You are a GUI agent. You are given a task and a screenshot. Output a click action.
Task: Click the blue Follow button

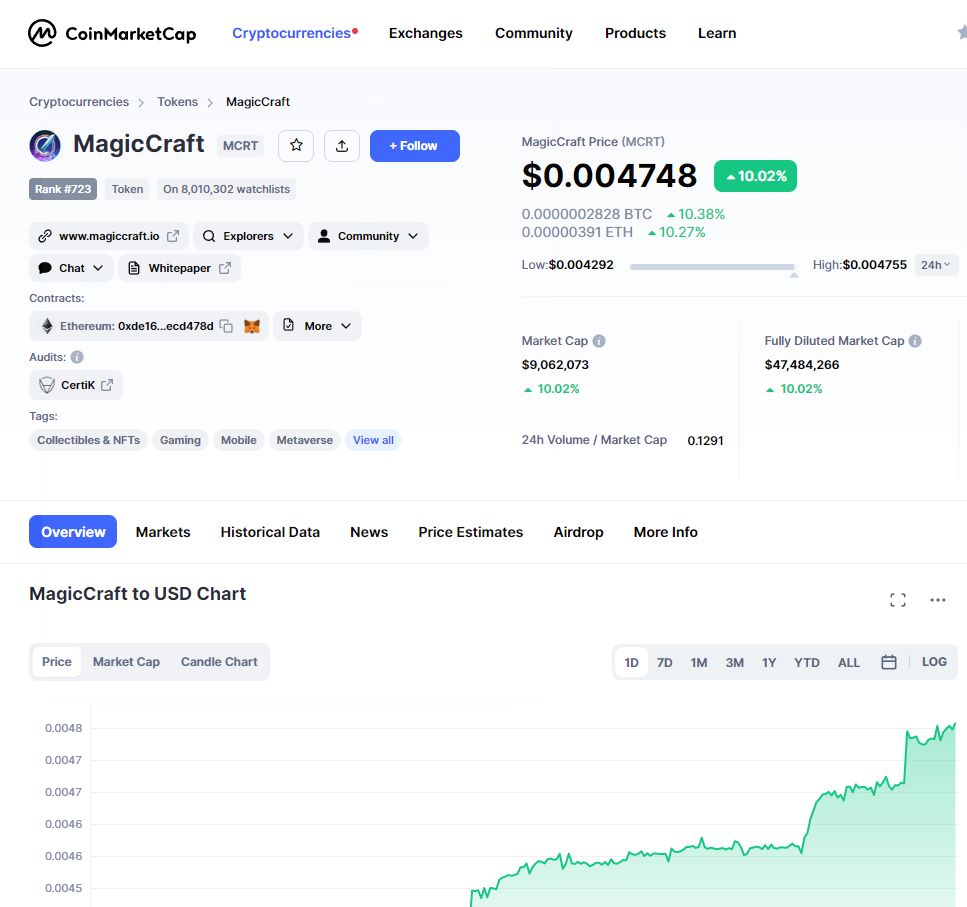coord(414,146)
